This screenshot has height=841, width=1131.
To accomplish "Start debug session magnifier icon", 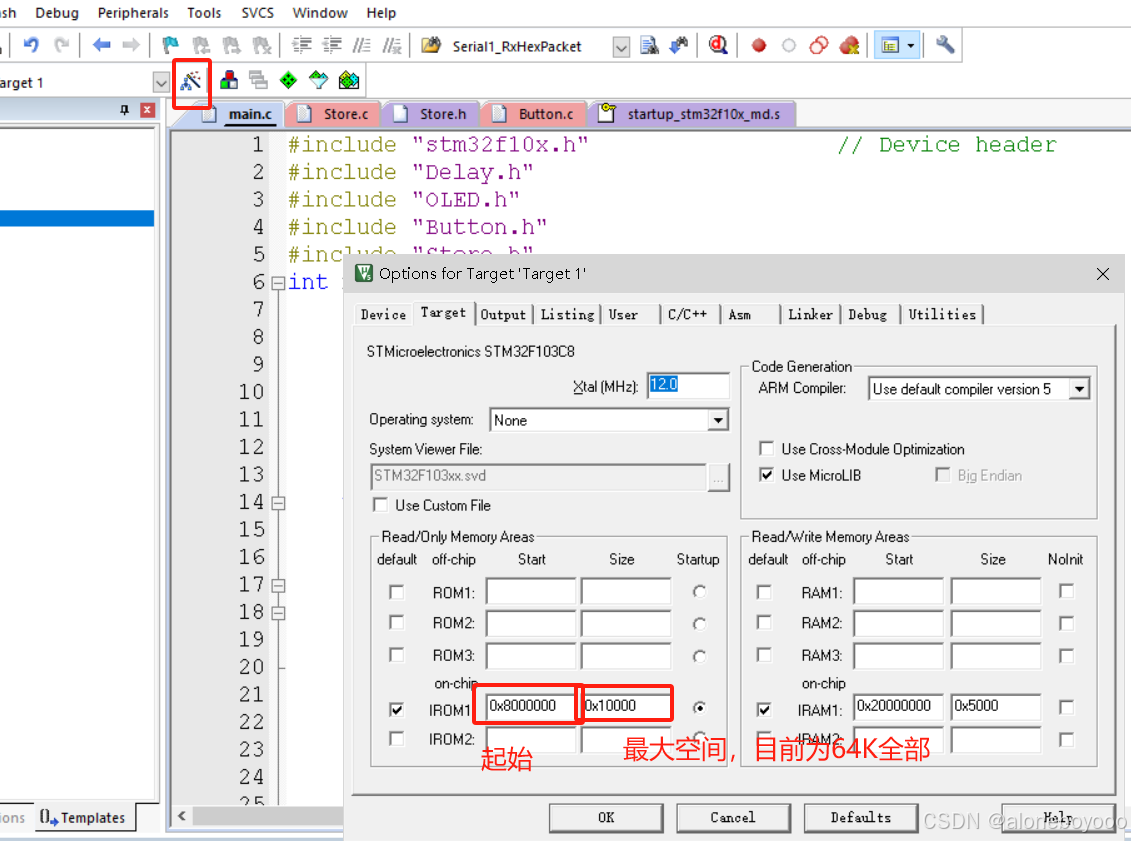I will point(718,45).
